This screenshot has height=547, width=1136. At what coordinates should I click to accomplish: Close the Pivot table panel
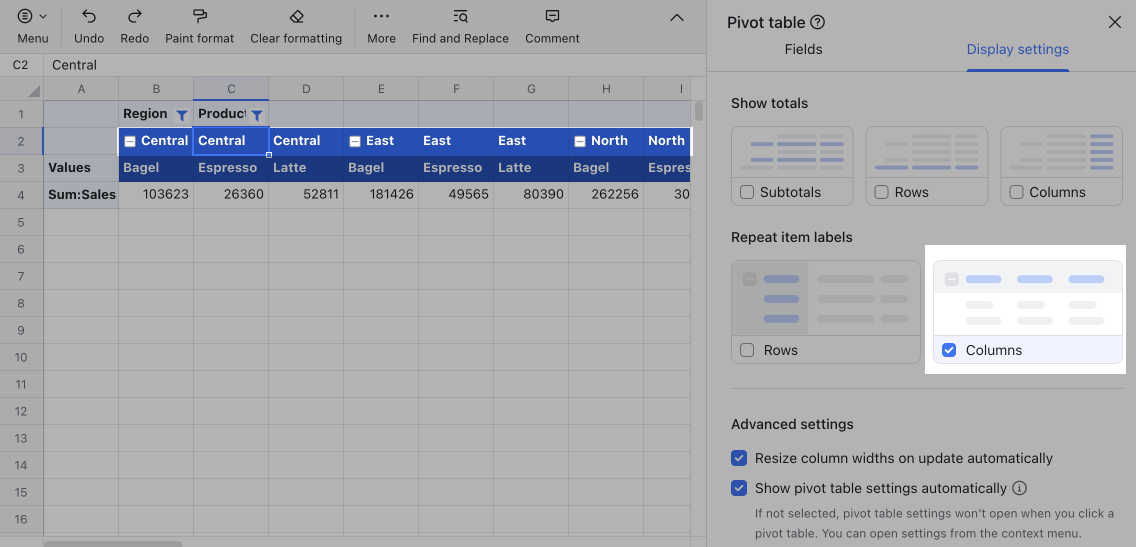tap(1114, 22)
